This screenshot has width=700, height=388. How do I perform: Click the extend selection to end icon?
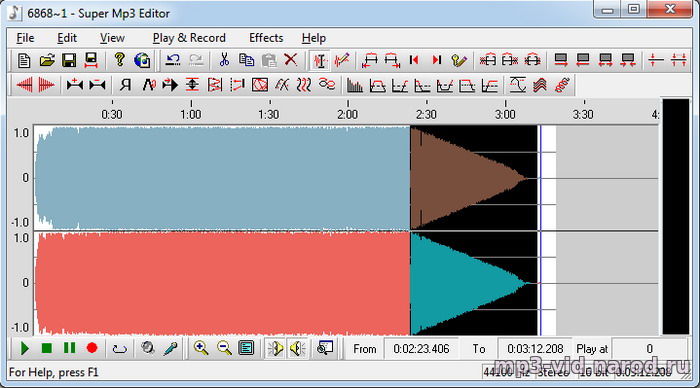click(392, 60)
